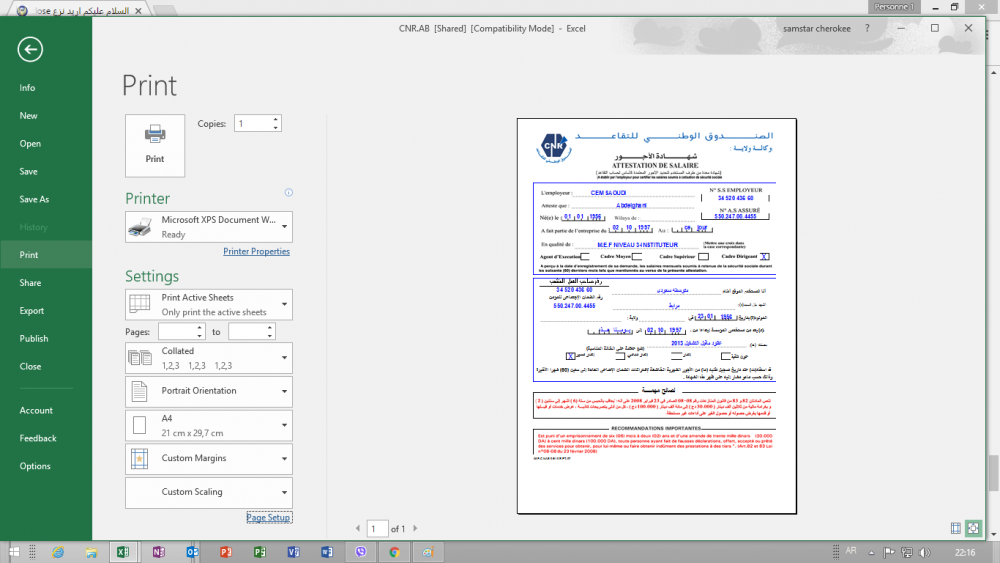The height and width of the screenshot is (563, 1000).
Task: Select Save in the Backstage menu
Action: coord(28,172)
